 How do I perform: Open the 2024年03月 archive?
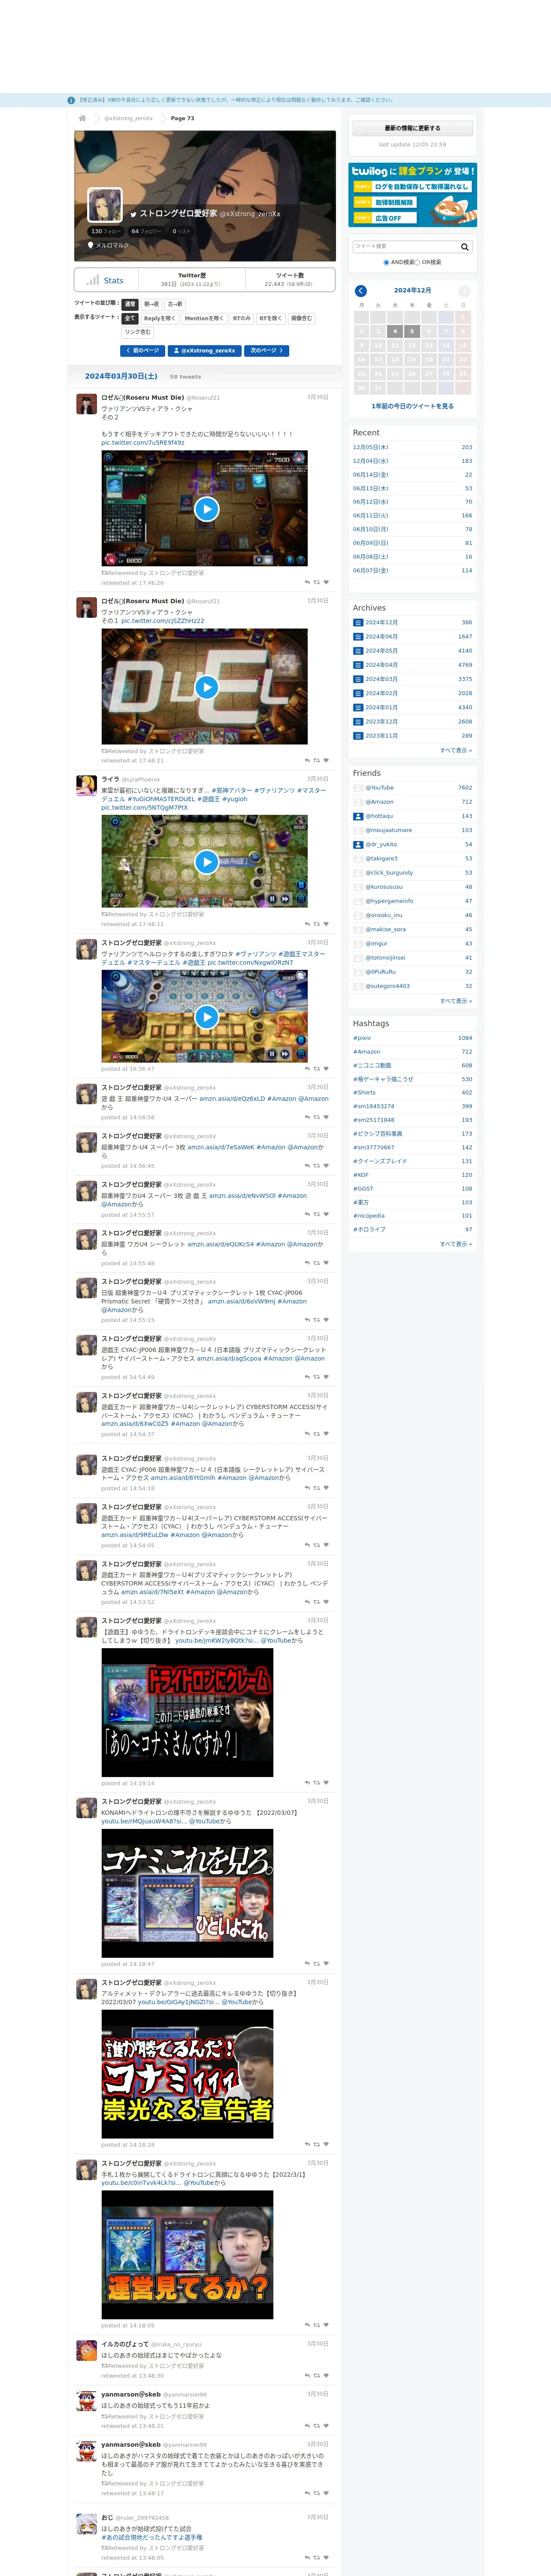(x=381, y=679)
